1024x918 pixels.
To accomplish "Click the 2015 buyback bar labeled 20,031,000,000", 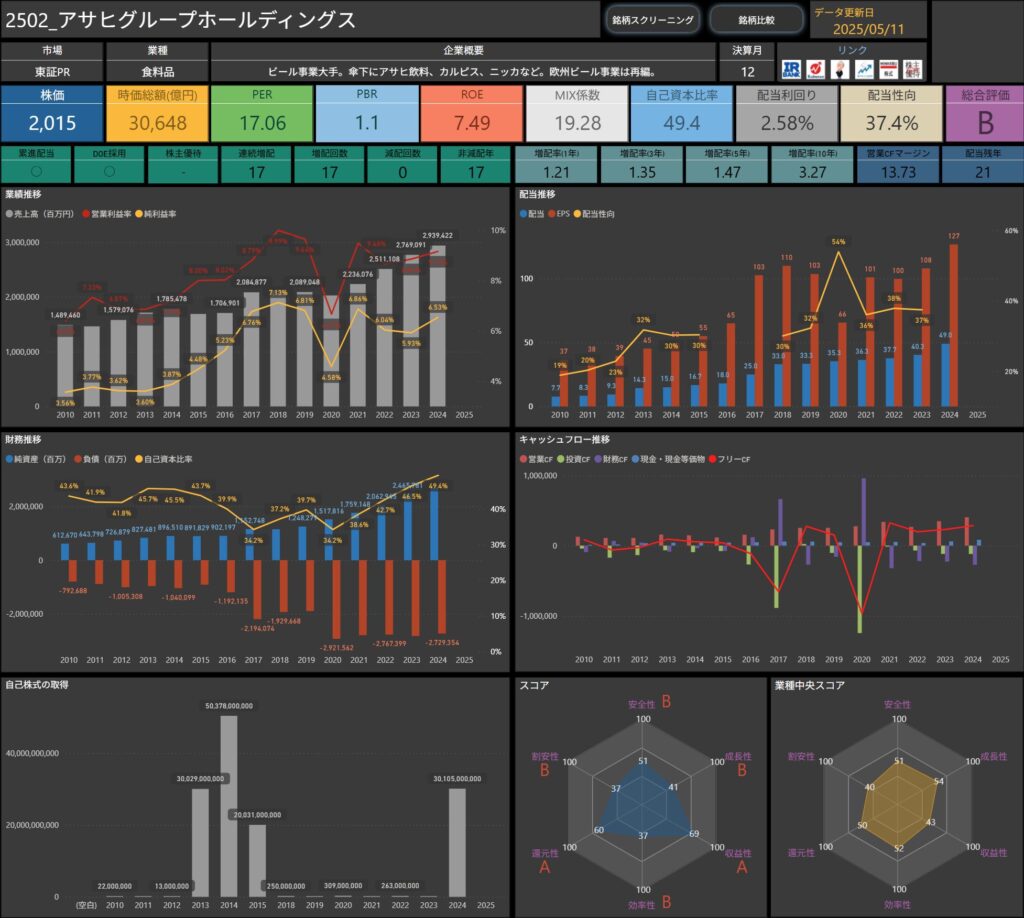I will click(257, 861).
